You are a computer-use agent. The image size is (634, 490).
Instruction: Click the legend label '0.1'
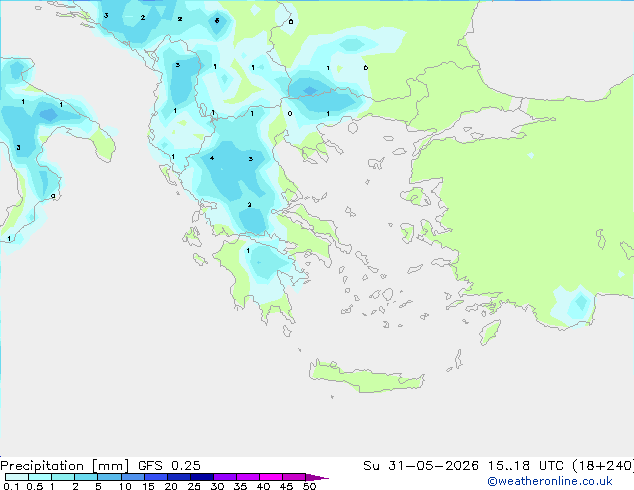[x=11, y=486]
